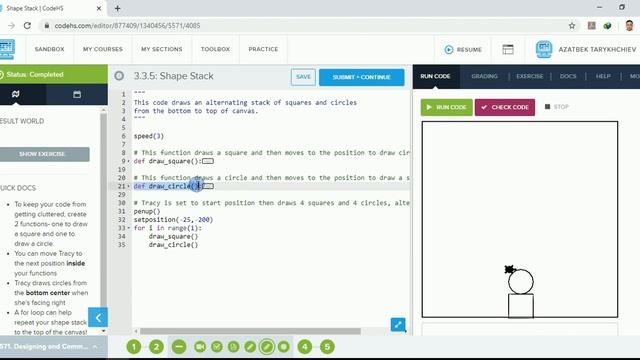Viewport: 640px width, 360px height.
Task: Go to lesson item 1 in bottom bar
Action: [134, 347]
